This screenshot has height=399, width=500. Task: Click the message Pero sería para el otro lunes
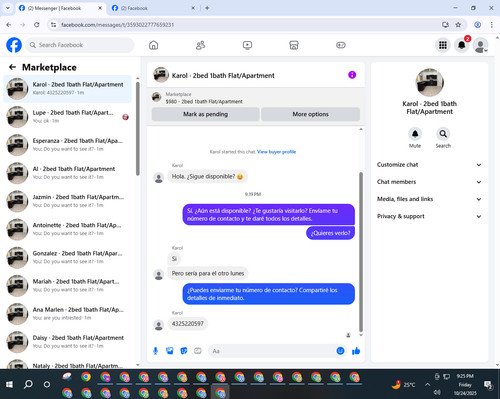(x=208, y=273)
